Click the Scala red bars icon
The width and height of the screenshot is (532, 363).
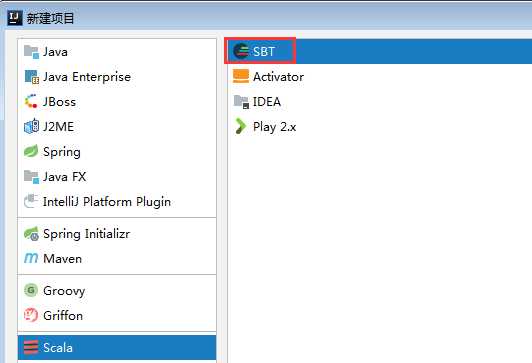coord(31,347)
